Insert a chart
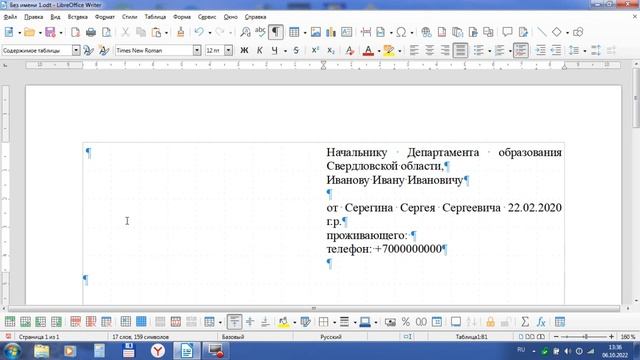 (x=331, y=32)
